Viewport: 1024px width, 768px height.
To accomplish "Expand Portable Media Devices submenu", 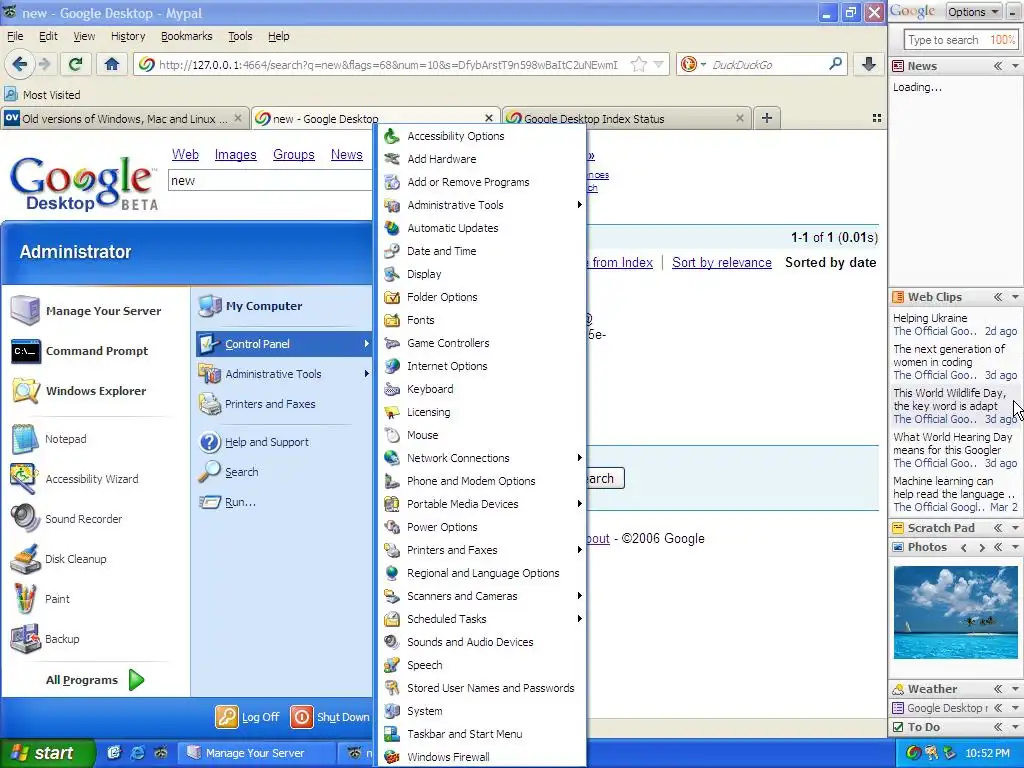I will pos(579,504).
